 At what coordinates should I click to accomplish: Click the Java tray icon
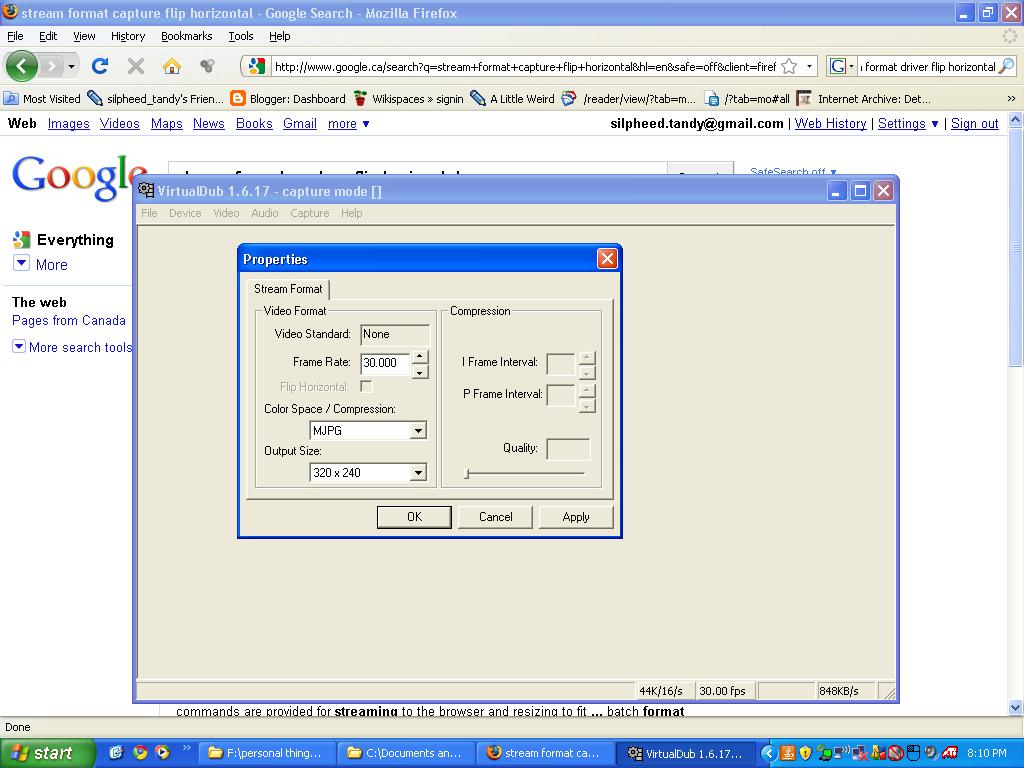pos(788,753)
